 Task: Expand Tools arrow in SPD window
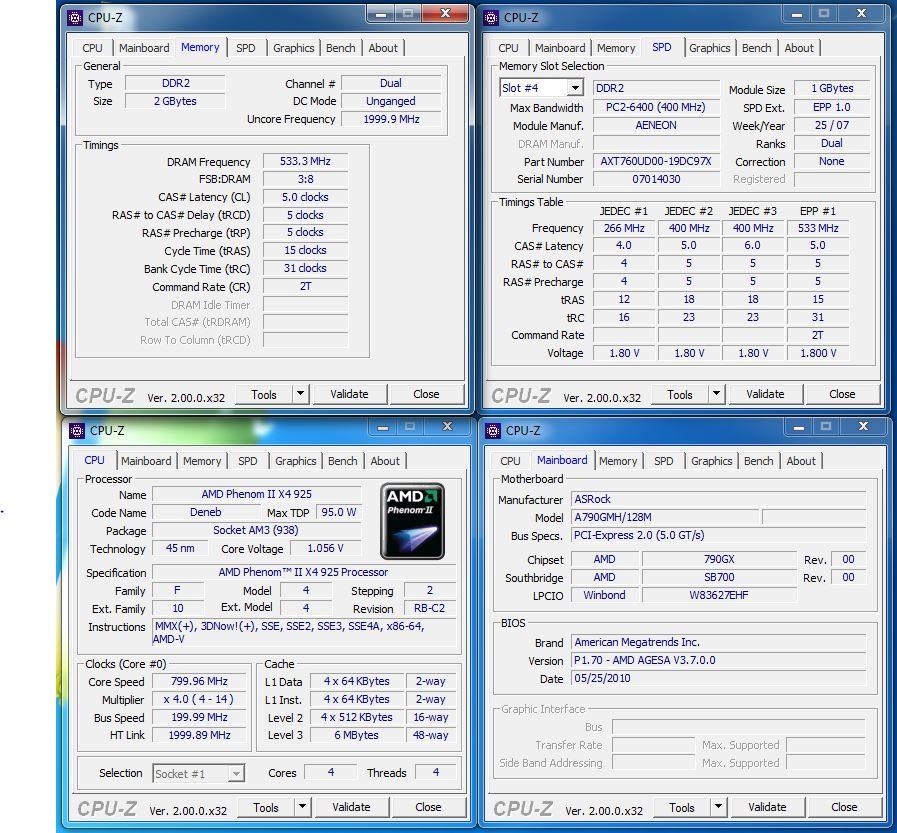(716, 394)
